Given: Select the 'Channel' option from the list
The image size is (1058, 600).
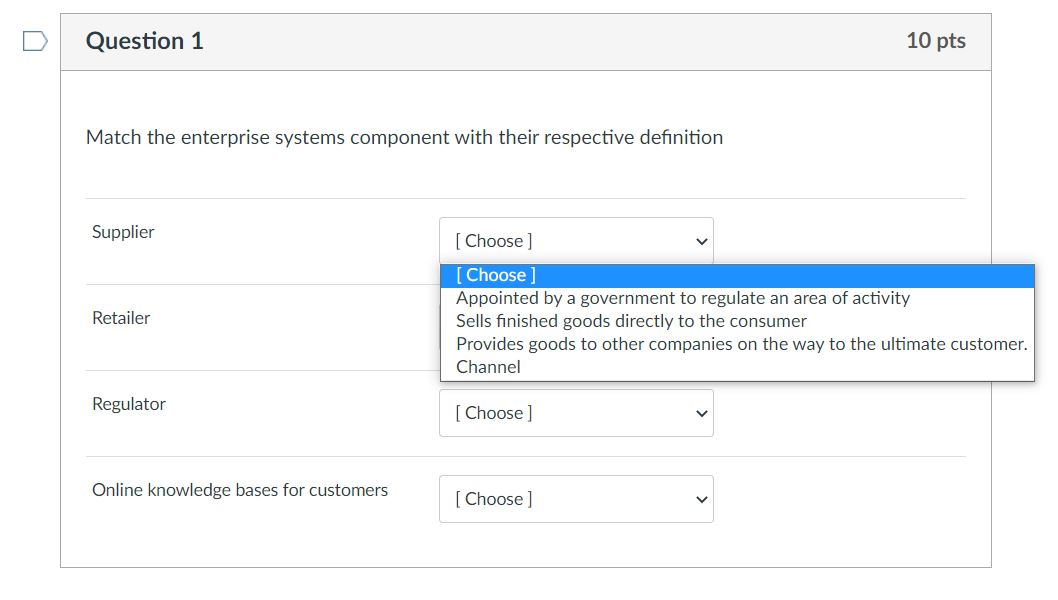Looking at the screenshot, I should (487, 366).
